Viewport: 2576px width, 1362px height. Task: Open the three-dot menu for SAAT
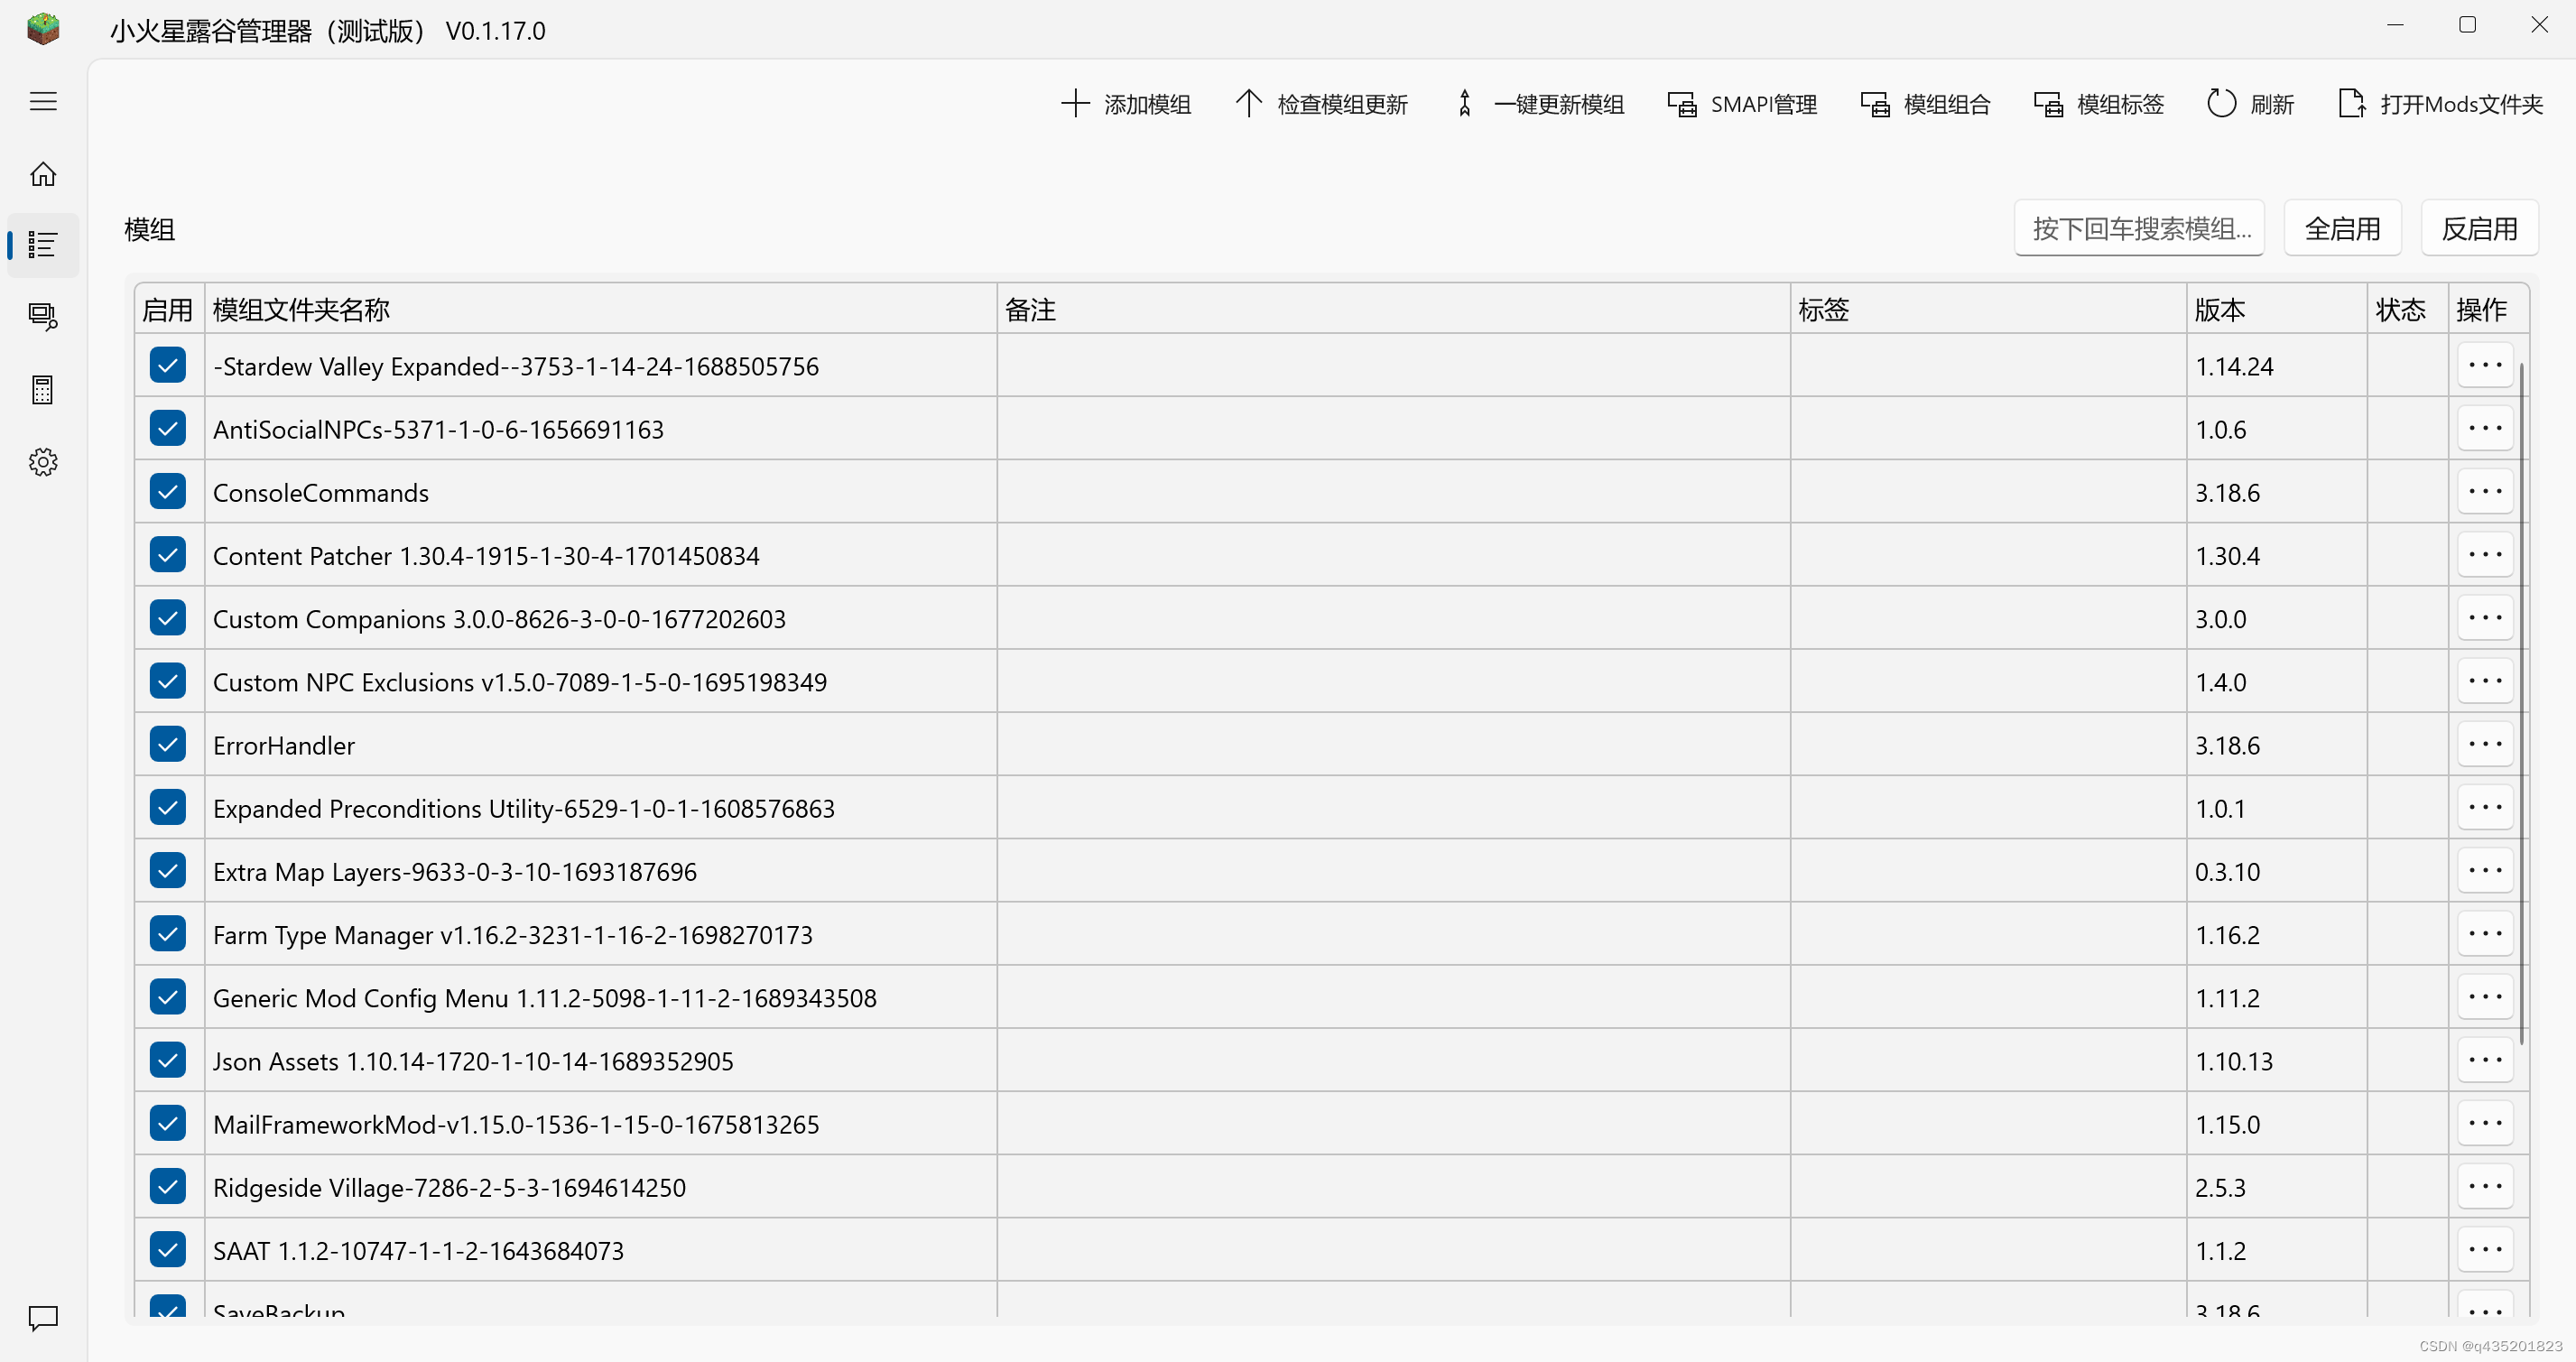tap(2484, 1250)
